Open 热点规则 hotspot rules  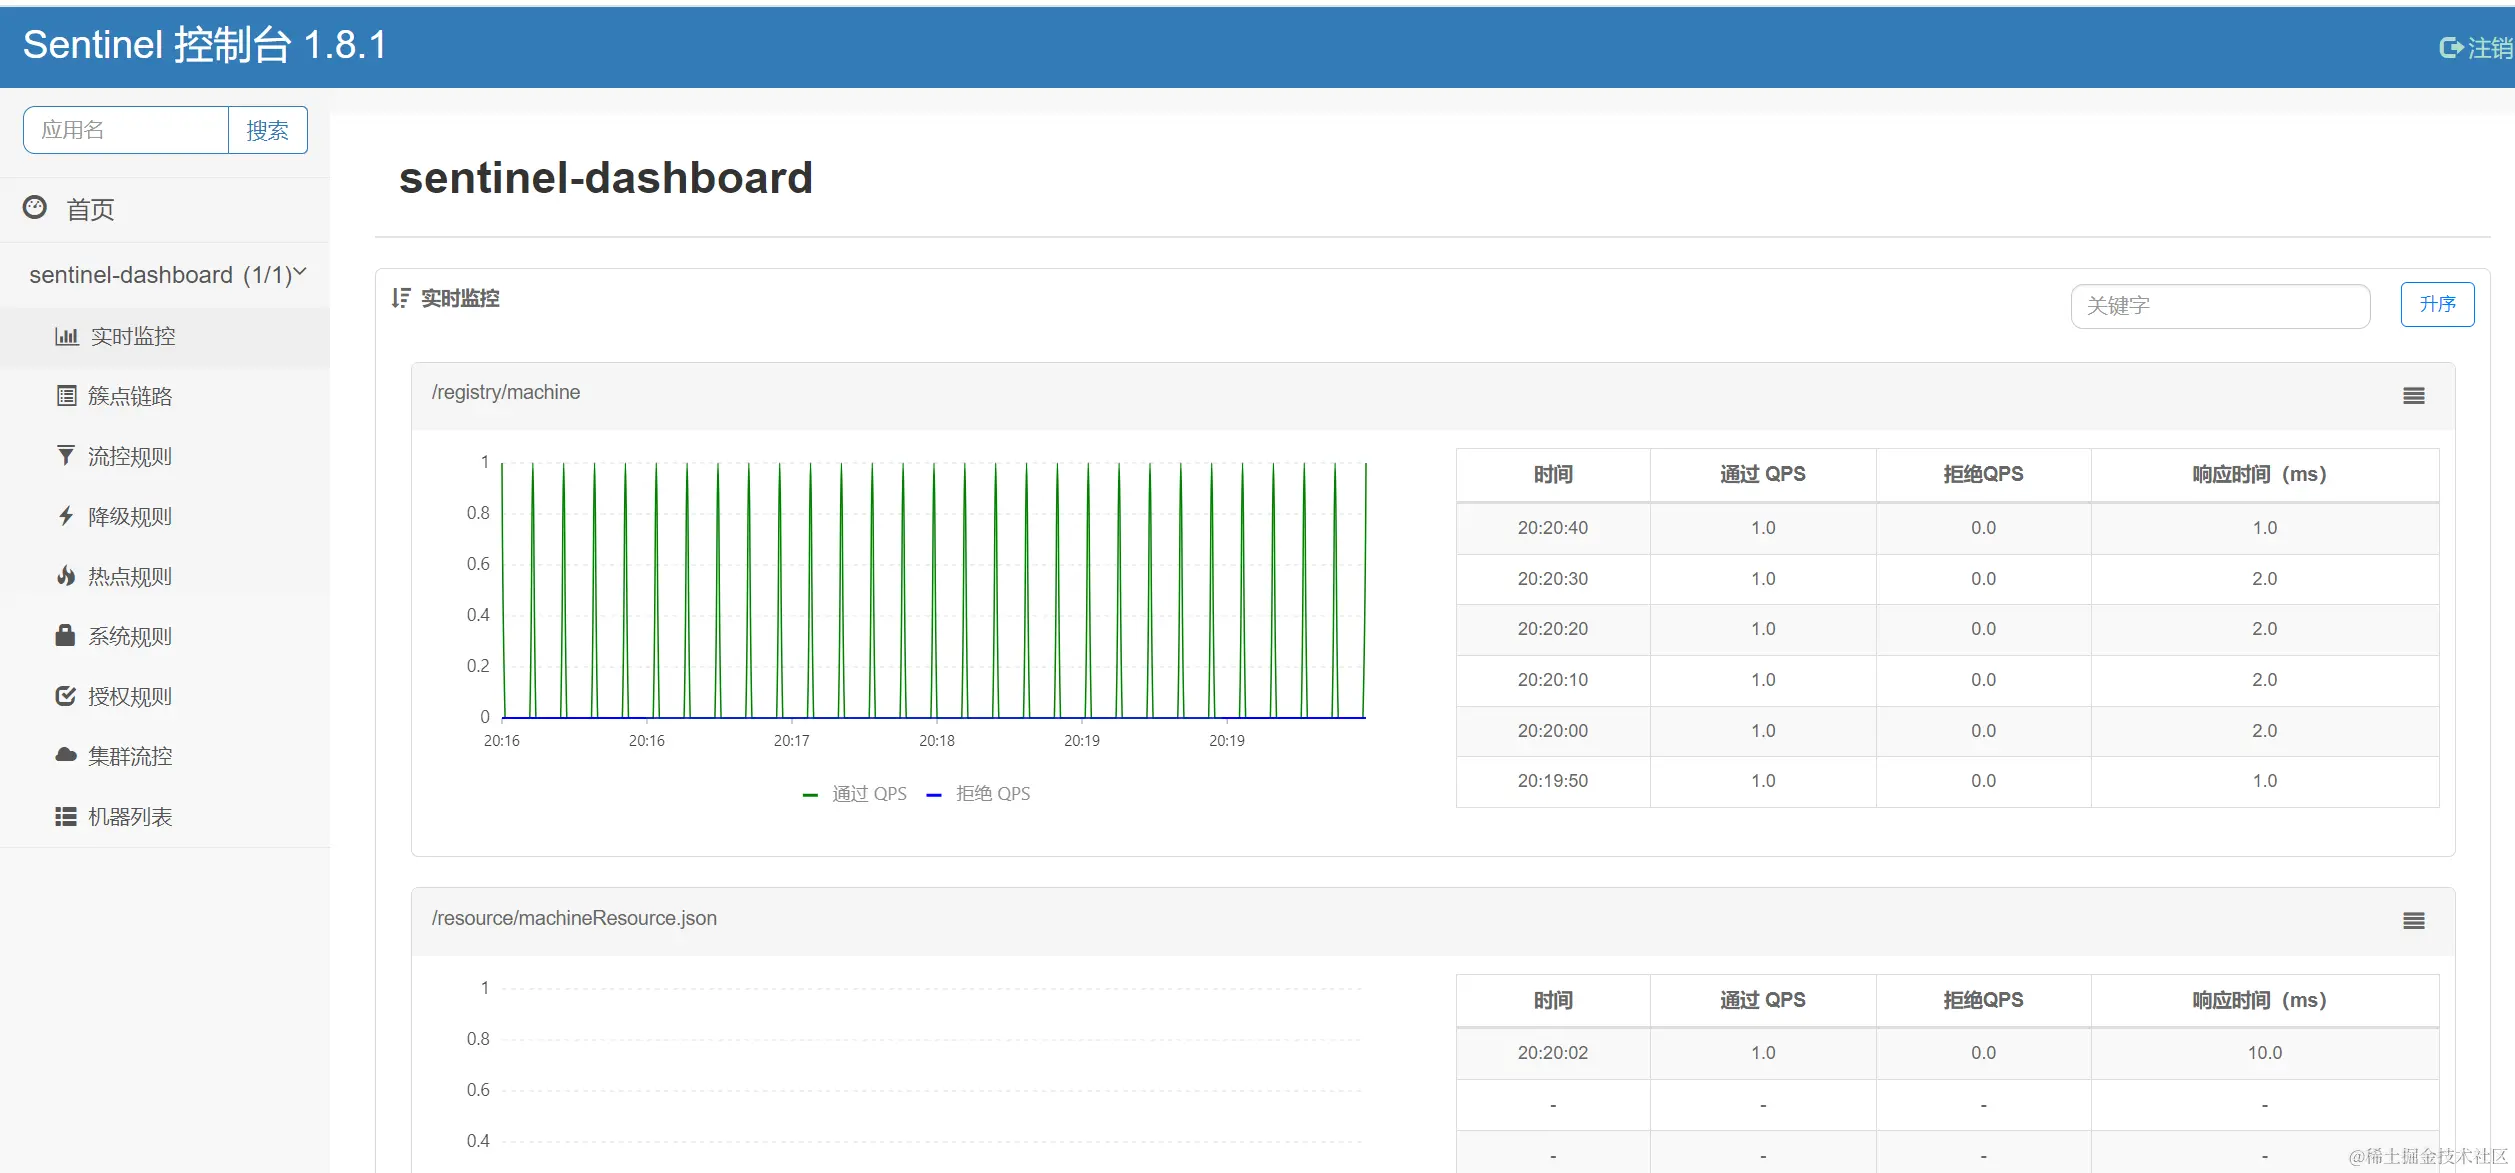128,576
